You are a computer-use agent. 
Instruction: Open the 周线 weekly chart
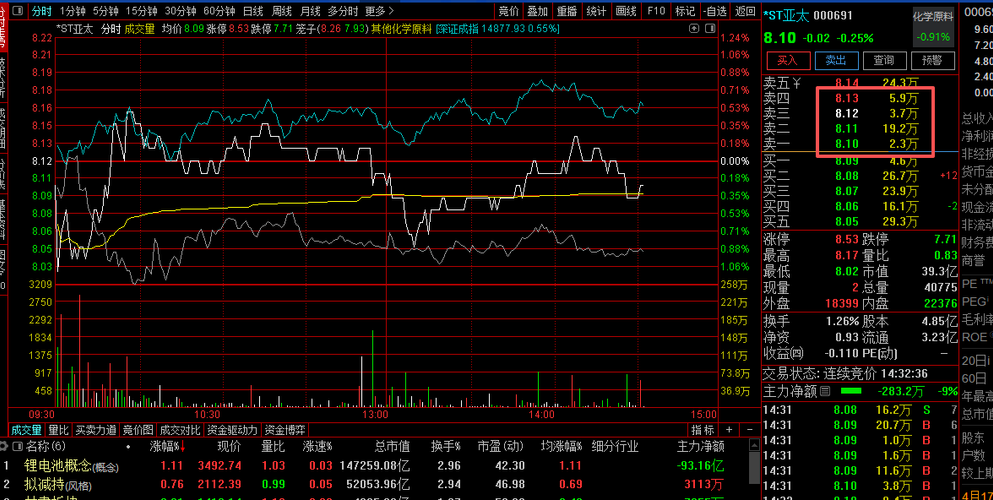pyautogui.click(x=282, y=11)
